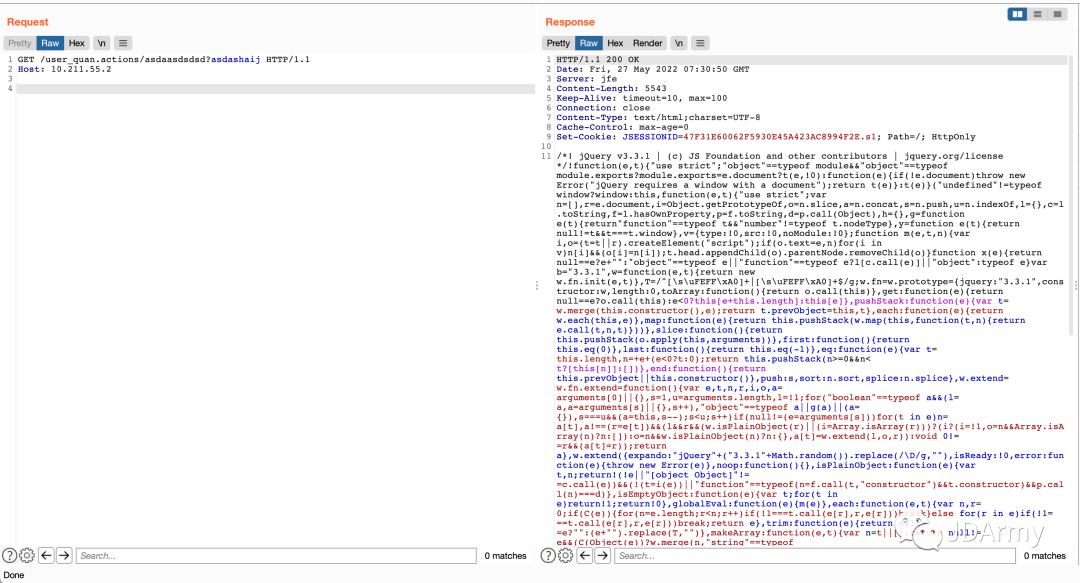
Task: Click the Server: jfe header line
Action: [587, 79]
